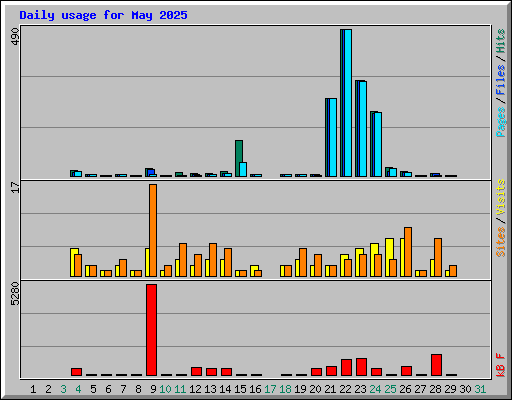The width and height of the screenshot is (512, 400).
Task: Click the Pages legend label
Action: coord(501,122)
